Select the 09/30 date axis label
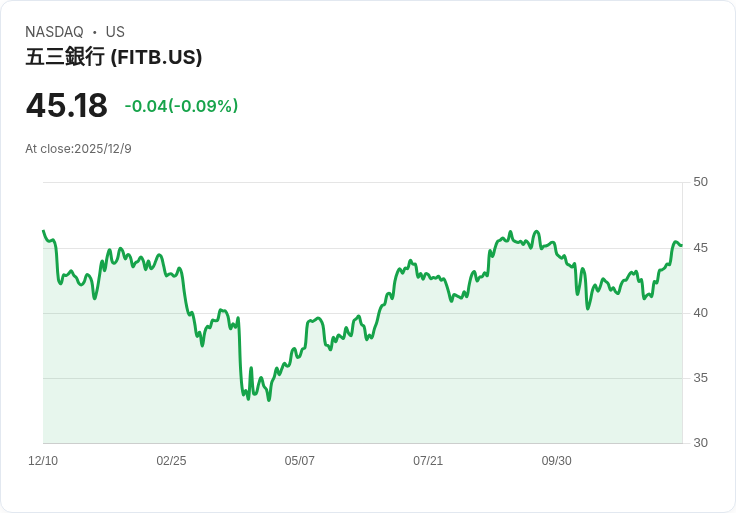 [556, 461]
